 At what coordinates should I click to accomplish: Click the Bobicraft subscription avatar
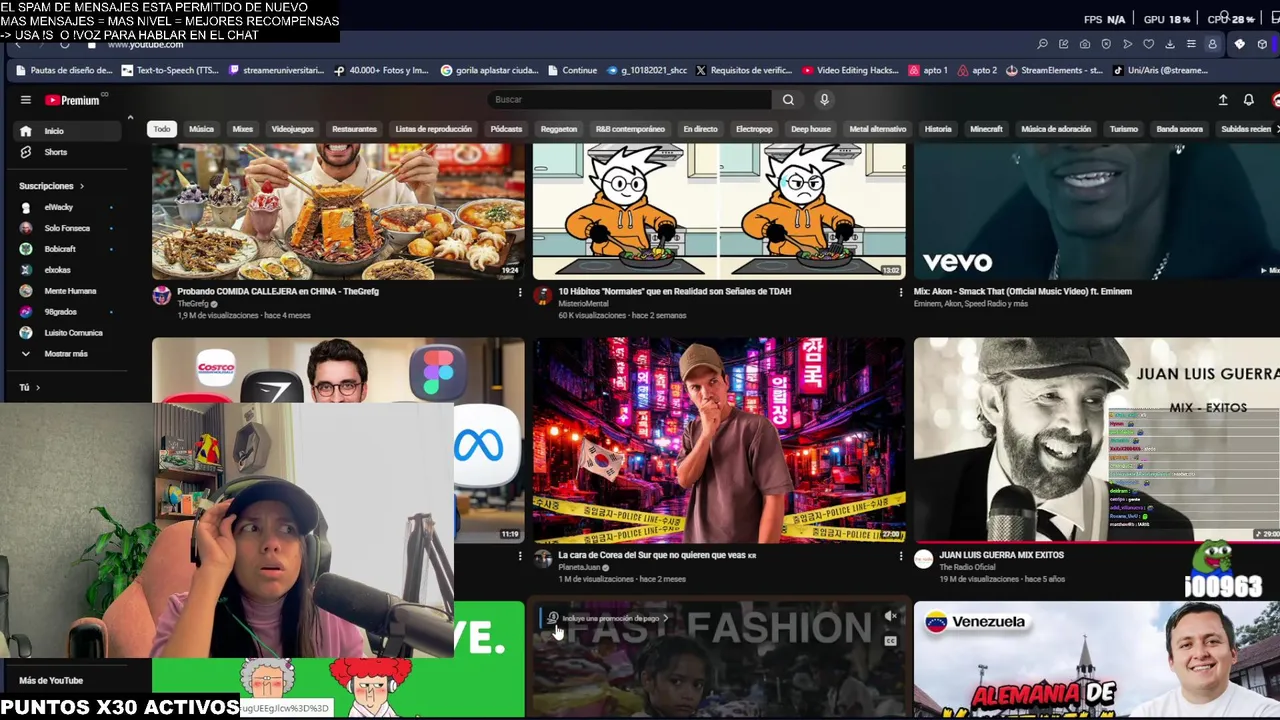point(26,249)
